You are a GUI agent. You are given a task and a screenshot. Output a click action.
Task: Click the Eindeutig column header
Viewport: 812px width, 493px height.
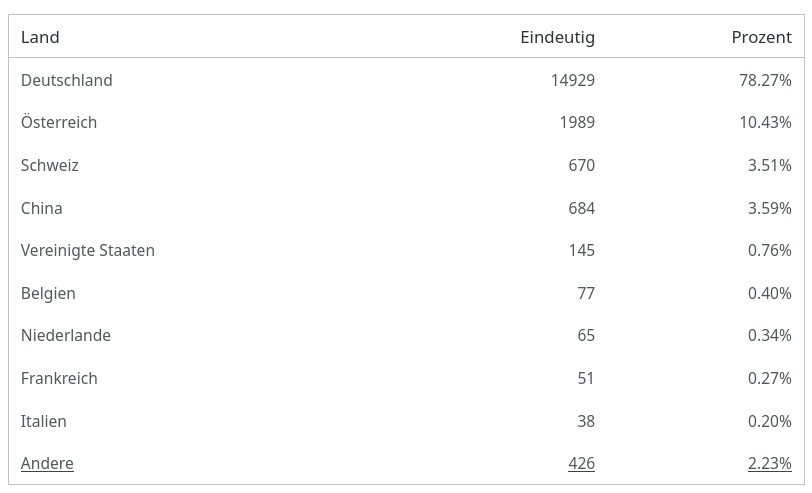(557, 37)
